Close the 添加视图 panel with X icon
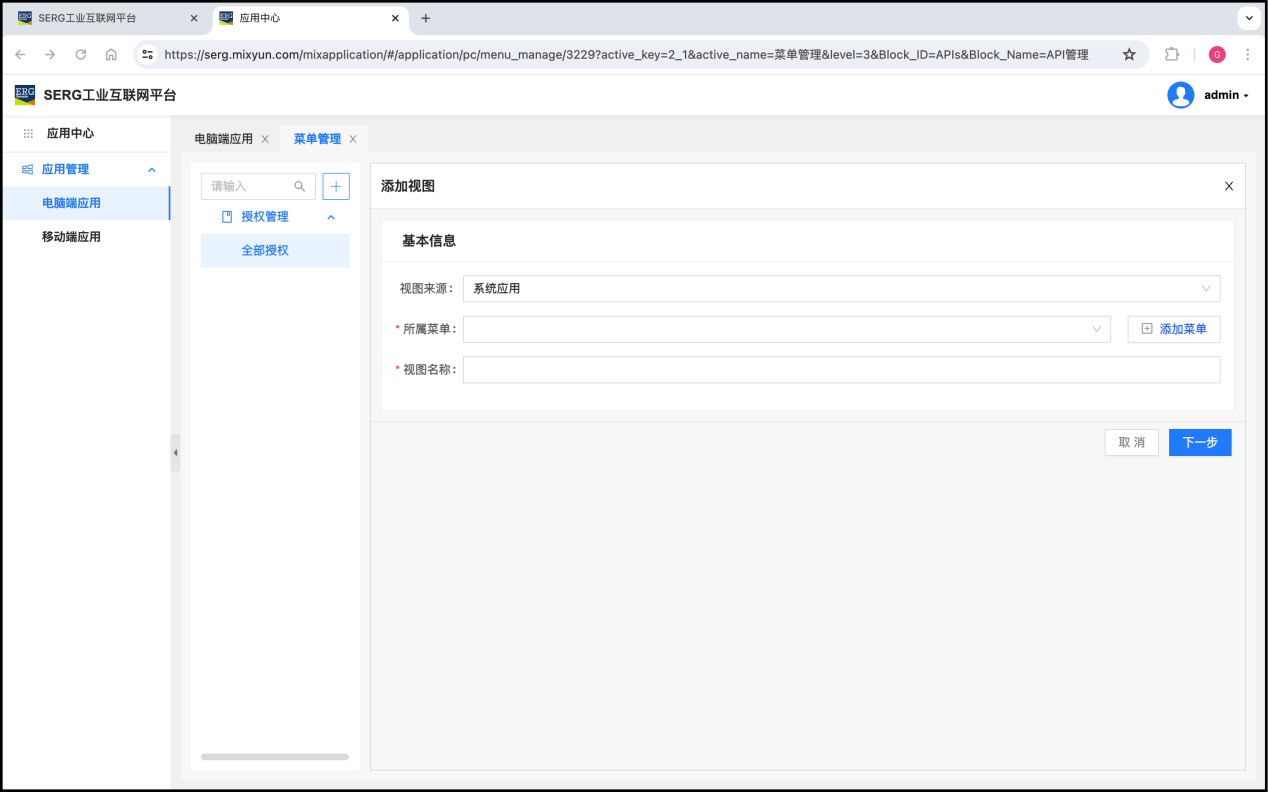The image size is (1268, 792). click(1229, 186)
